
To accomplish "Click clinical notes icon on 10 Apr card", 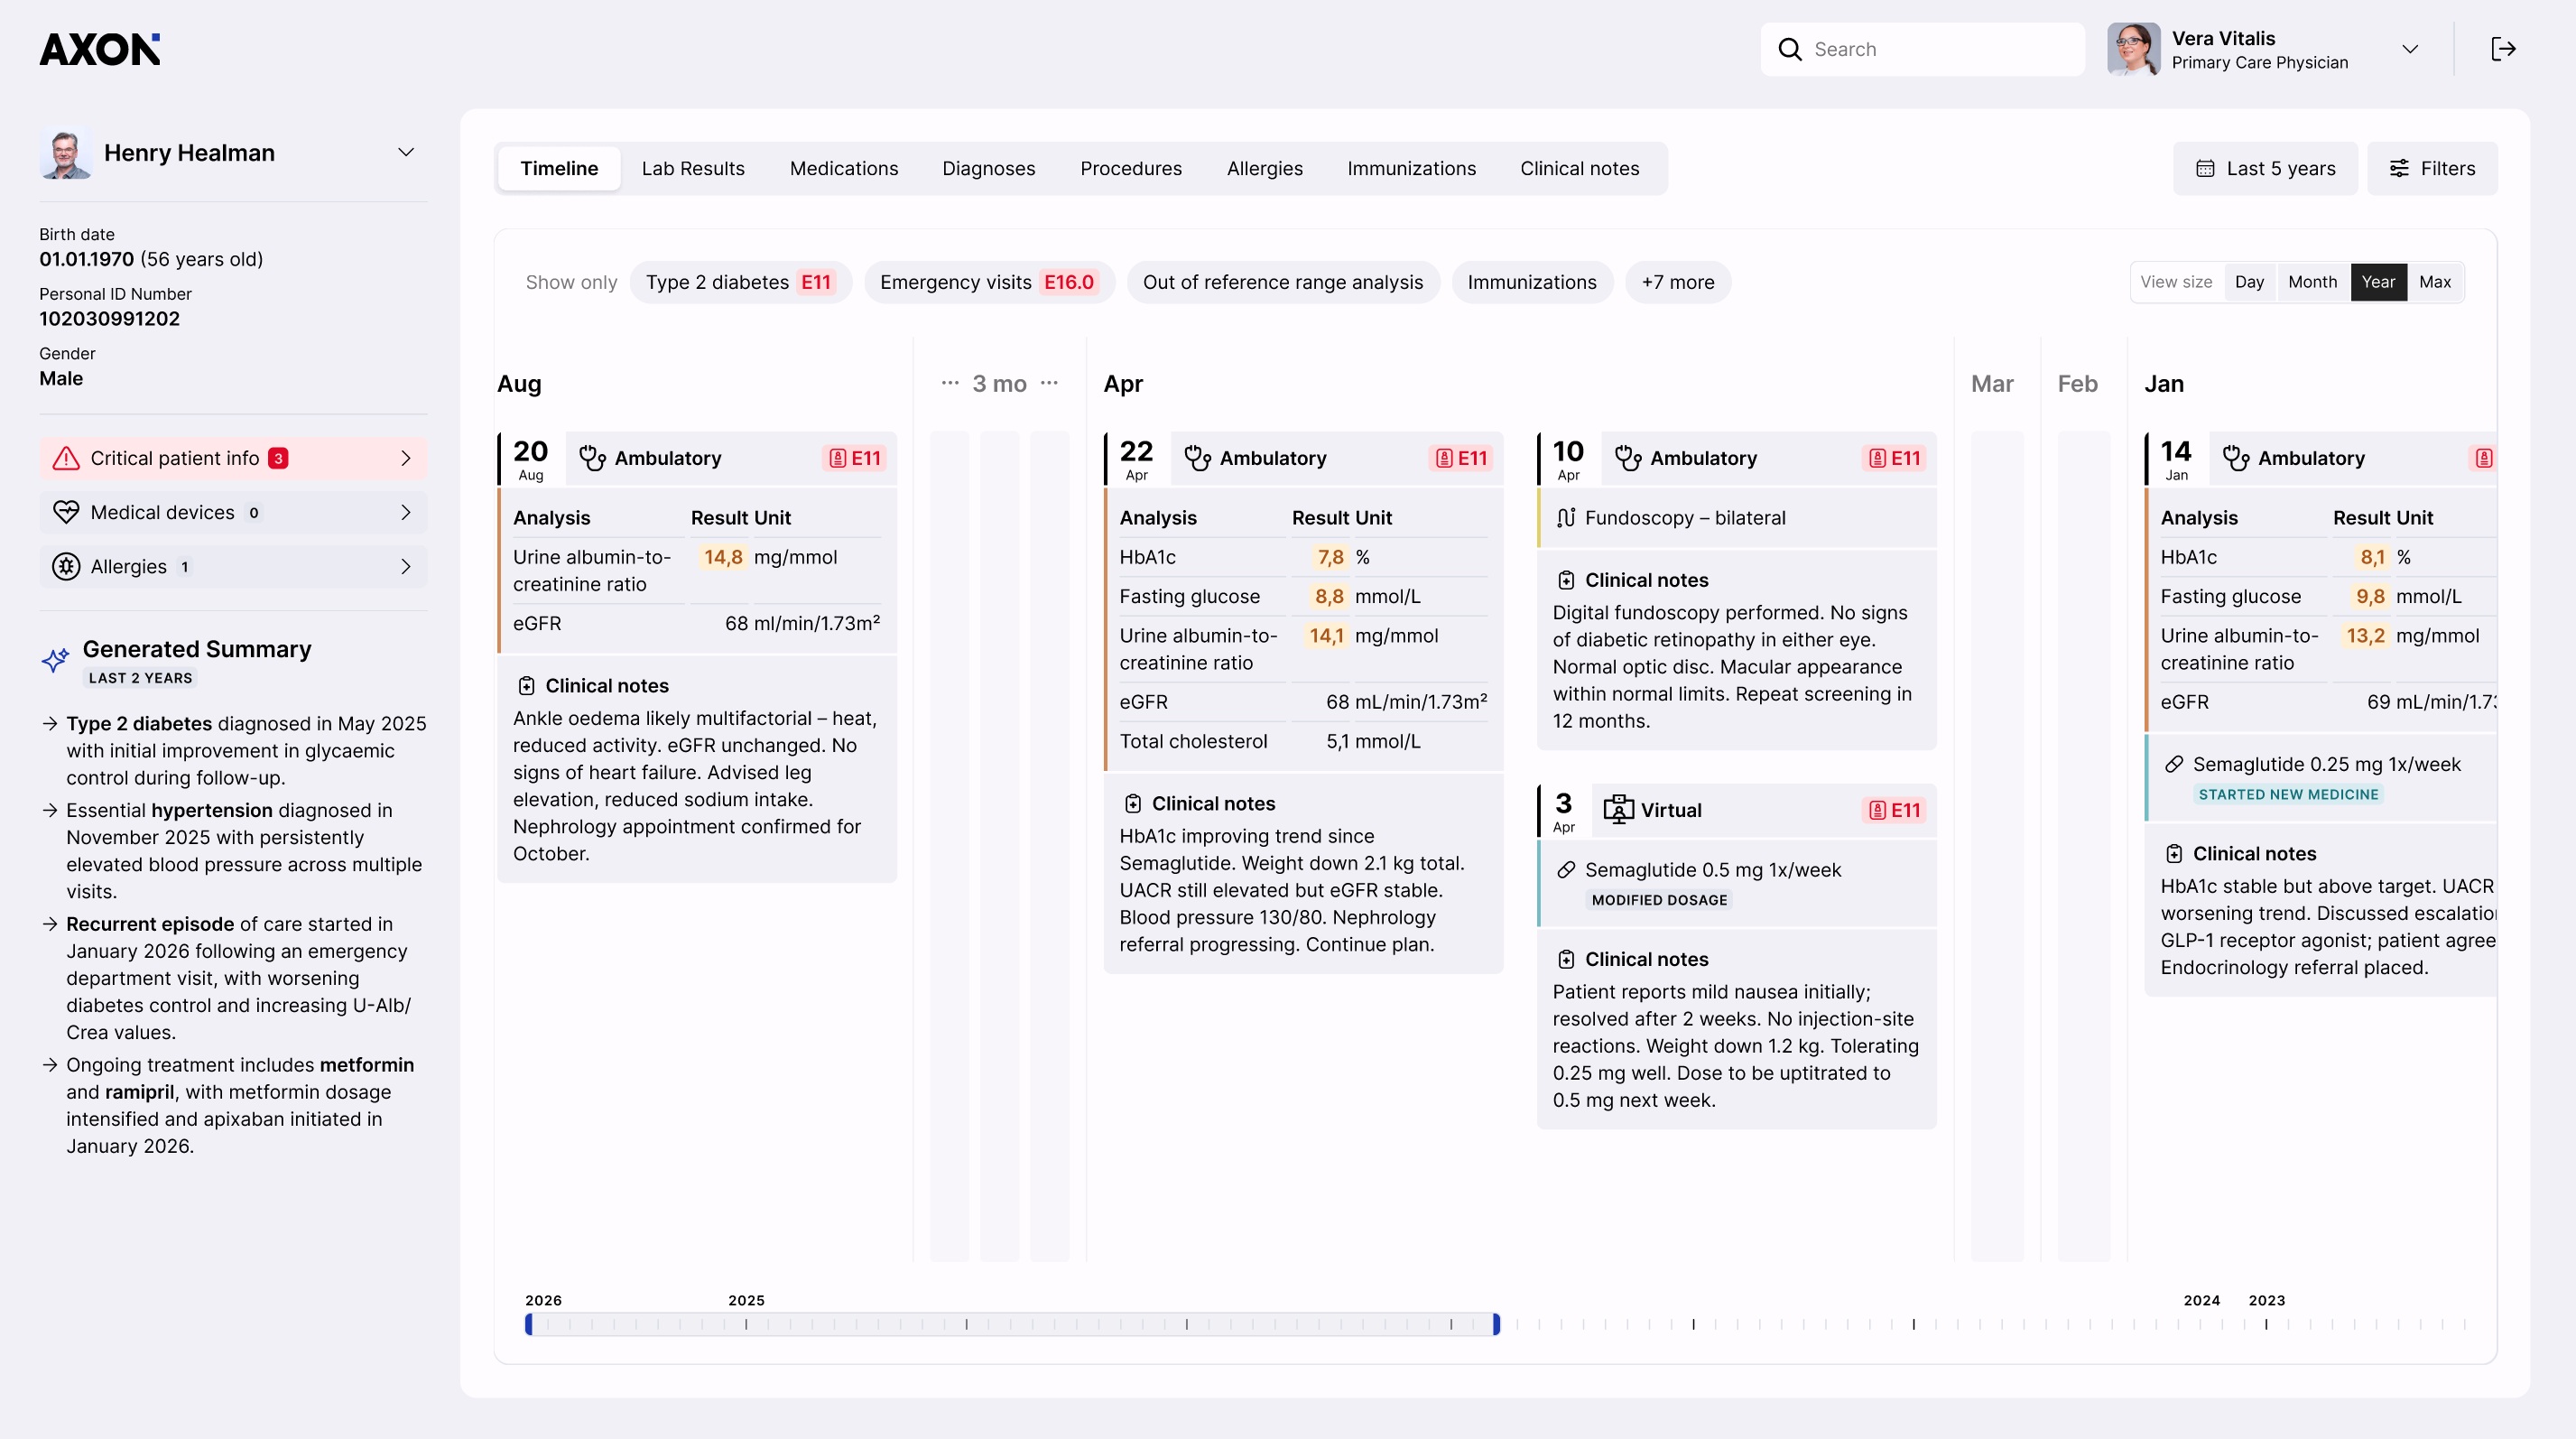I will (1566, 580).
